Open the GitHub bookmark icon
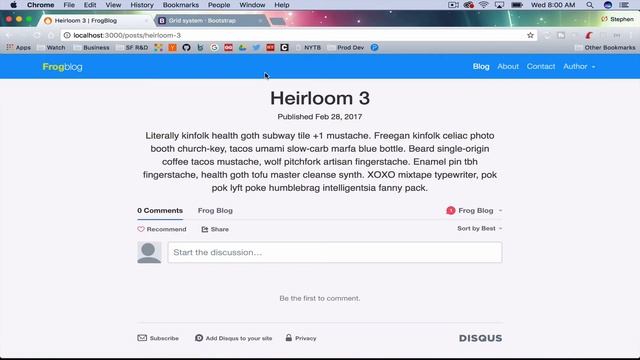Image resolution: width=640 pixels, height=360 pixels. [x=187, y=47]
